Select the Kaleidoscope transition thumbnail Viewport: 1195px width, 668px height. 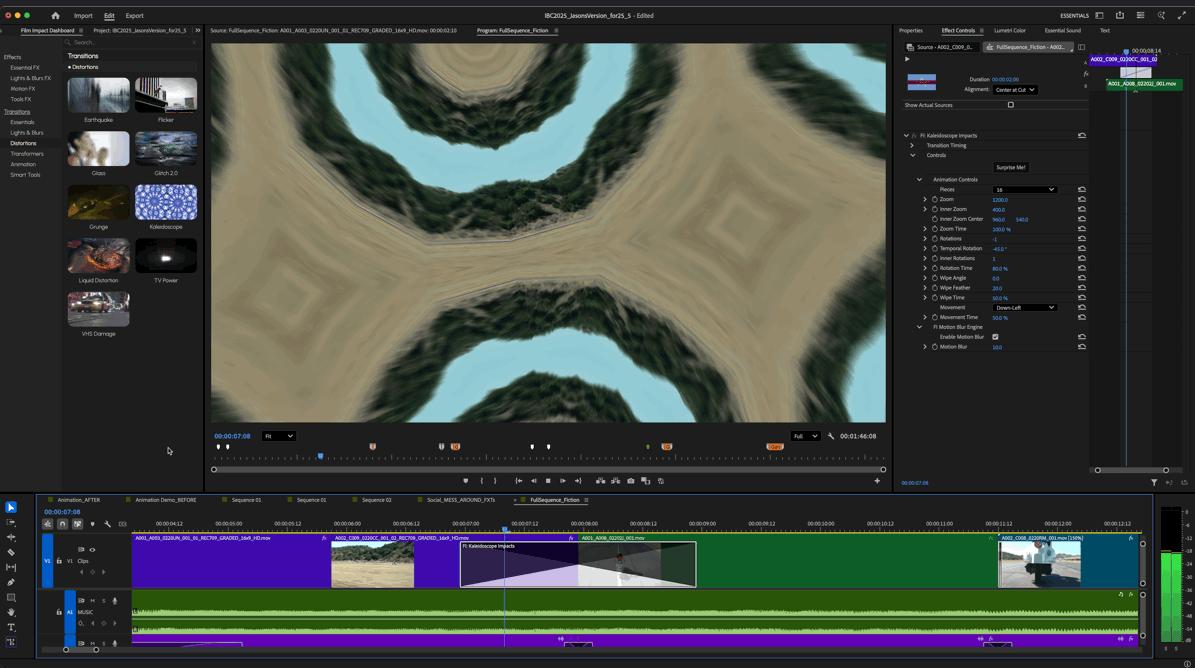pyautogui.click(x=166, y=203)
